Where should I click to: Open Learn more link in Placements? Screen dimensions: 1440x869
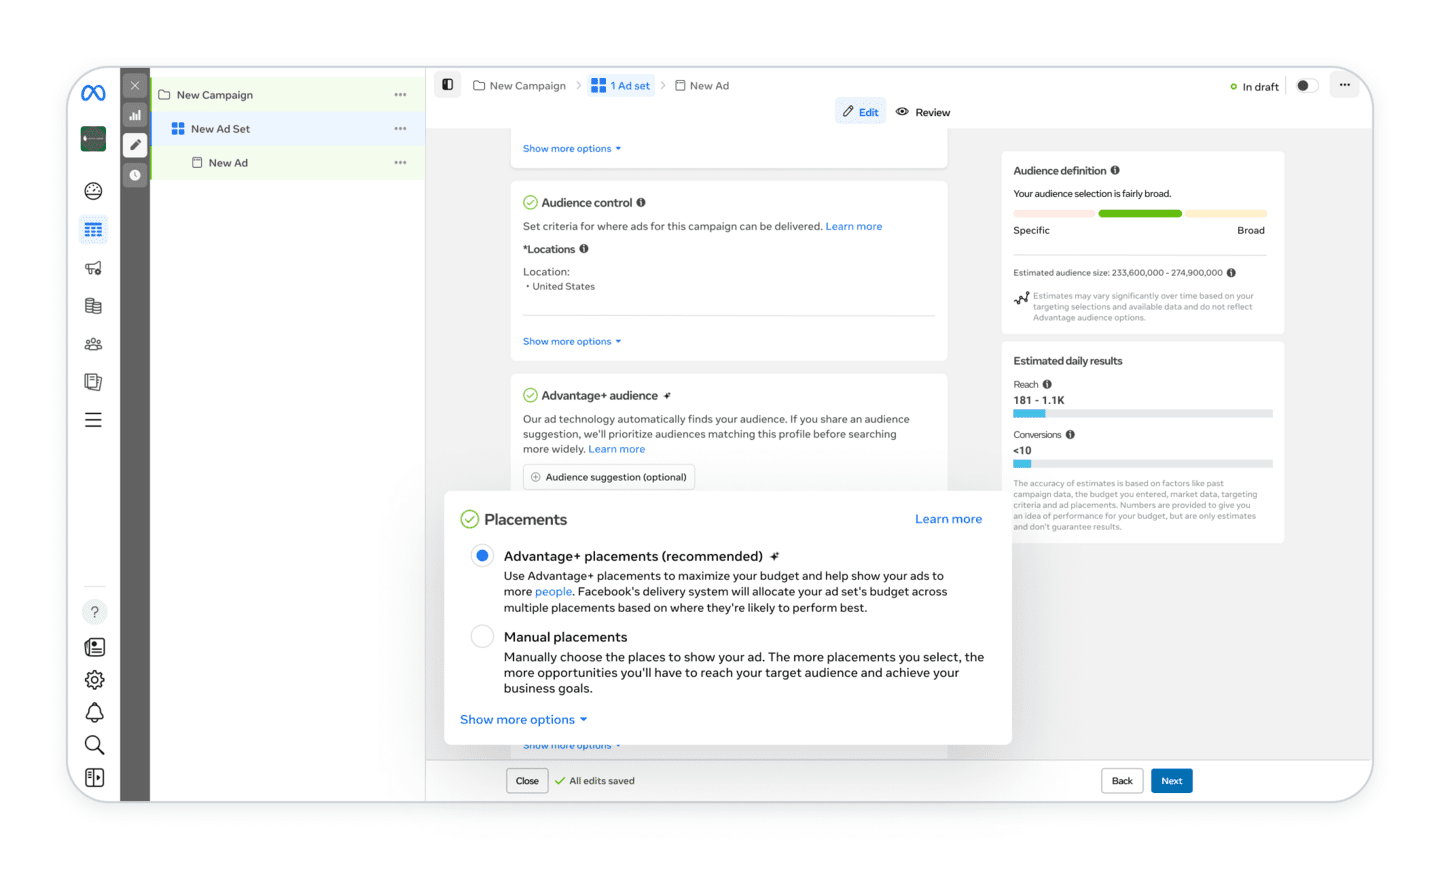[x=948, y=519]
